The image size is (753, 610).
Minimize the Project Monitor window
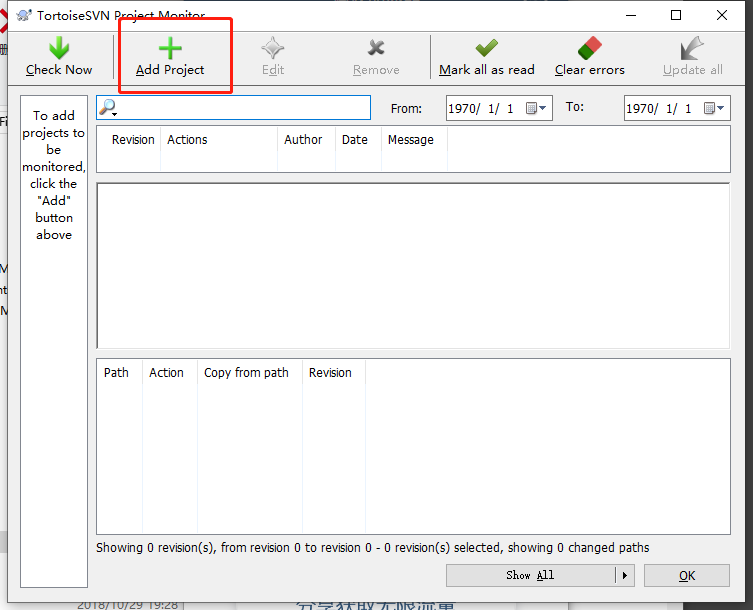click(631, 15)
